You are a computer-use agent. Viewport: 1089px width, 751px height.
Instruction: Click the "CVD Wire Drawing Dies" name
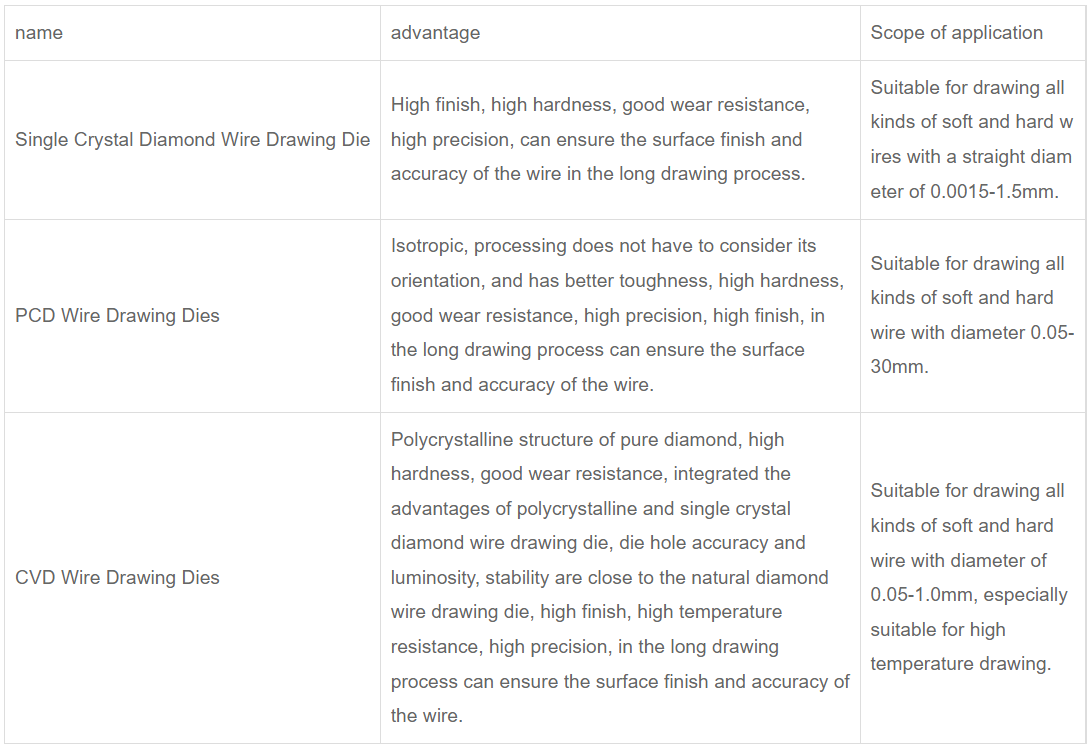tap(117, 578)
